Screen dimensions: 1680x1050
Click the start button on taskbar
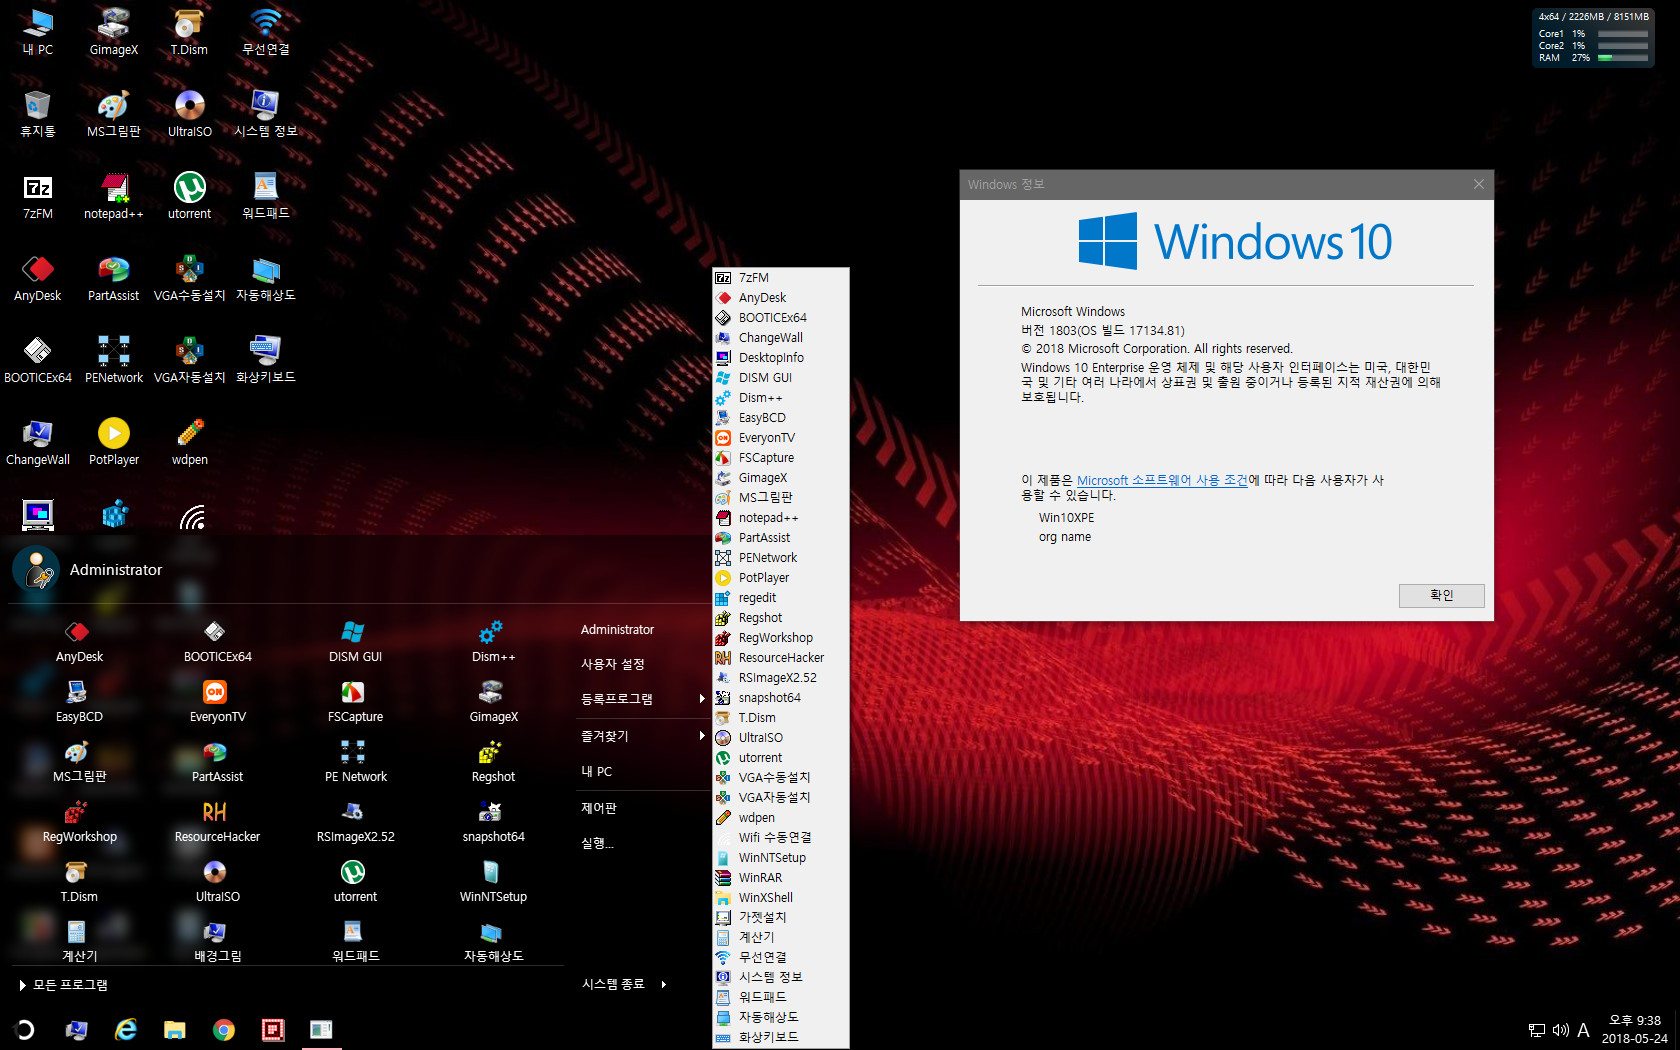pyautogui.click(x=24, y=1029)
